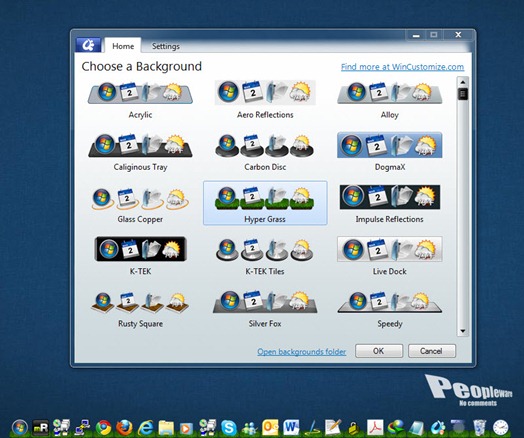Viewport: 524px width, 438px height.
Task: Open the Windows Start orb in dock
Action: 20,428
